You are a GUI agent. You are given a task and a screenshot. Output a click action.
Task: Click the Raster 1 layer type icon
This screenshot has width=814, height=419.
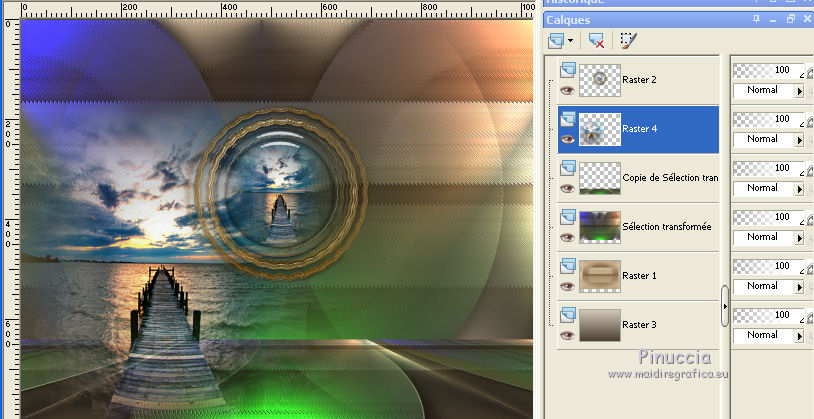[x=568, y=266]
